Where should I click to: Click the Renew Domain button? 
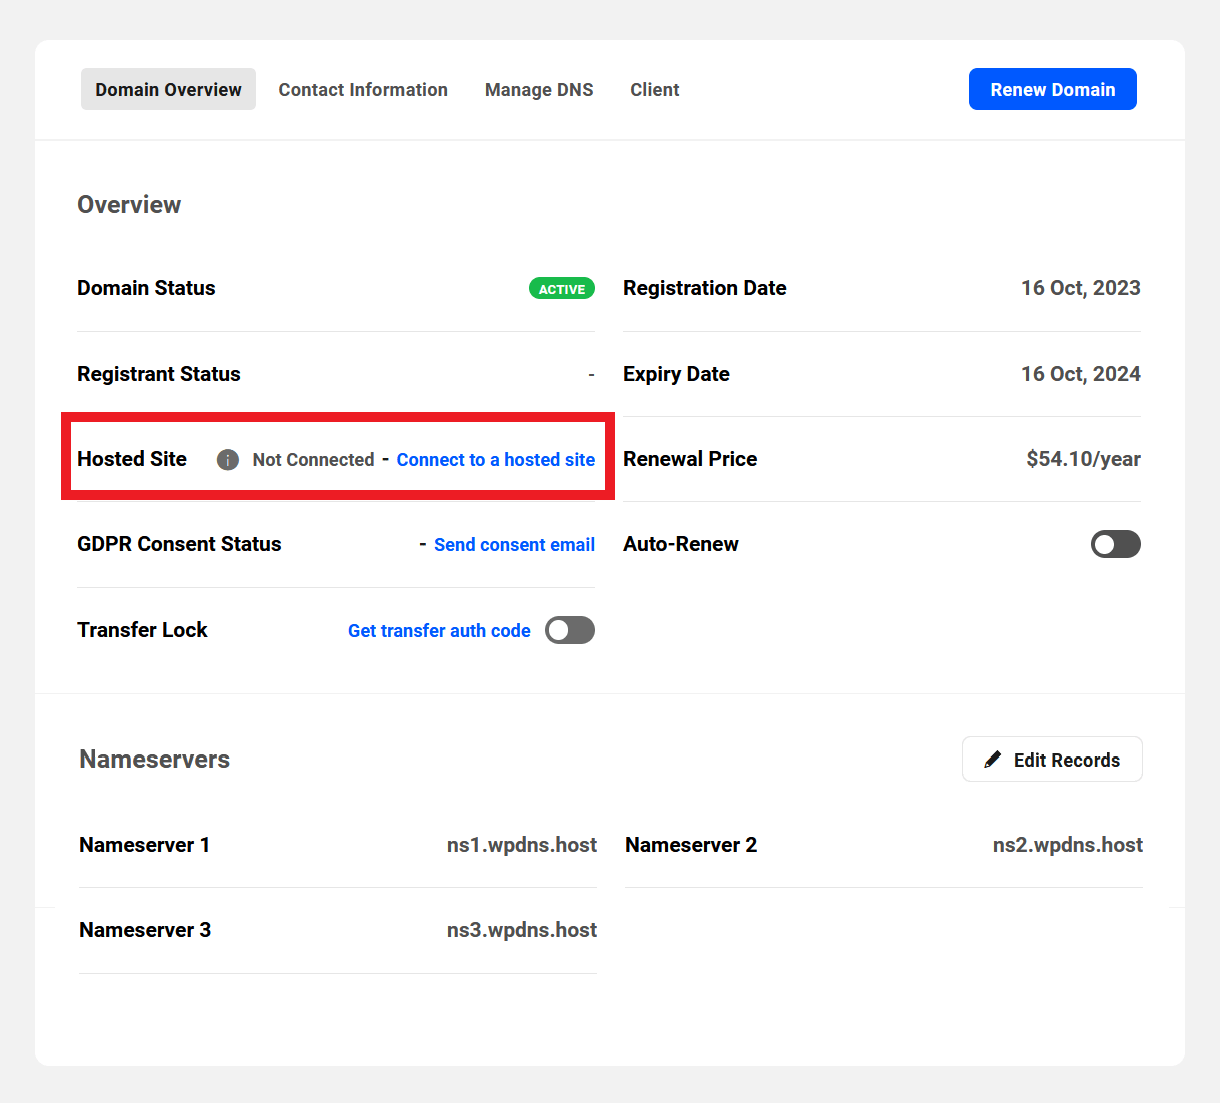[1053, 89]
